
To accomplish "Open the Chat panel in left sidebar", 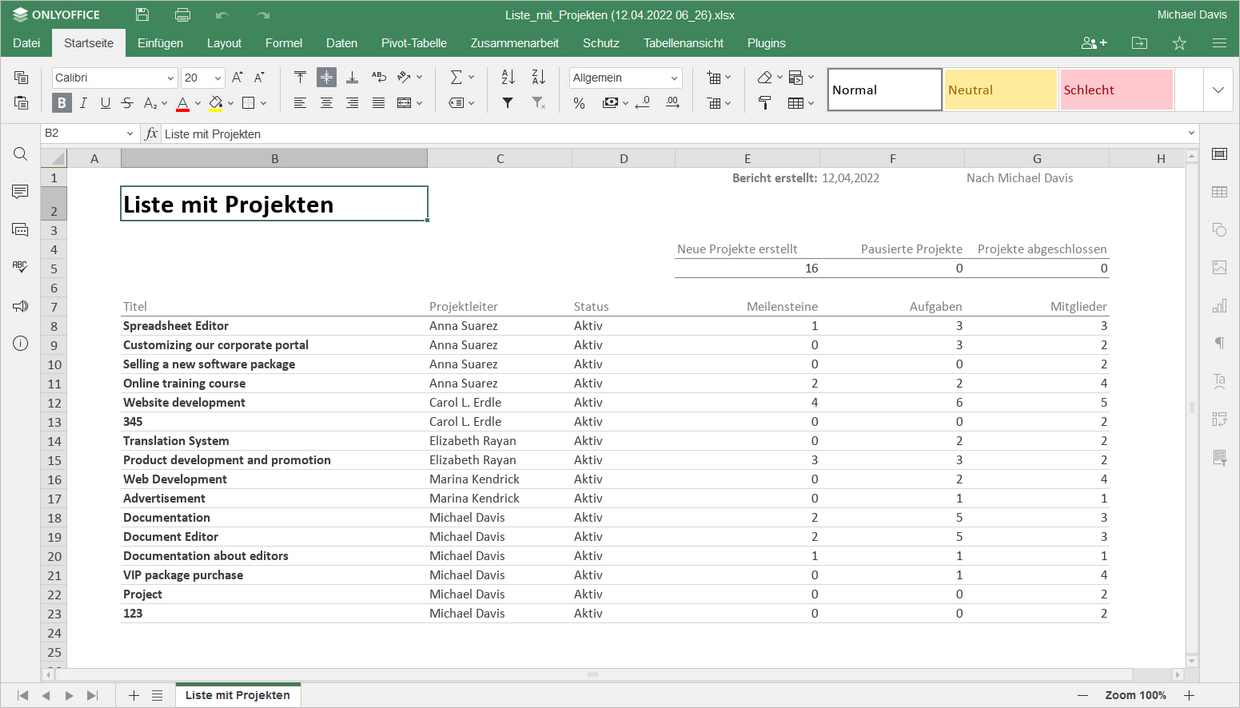I will click(x=20, y=229).
